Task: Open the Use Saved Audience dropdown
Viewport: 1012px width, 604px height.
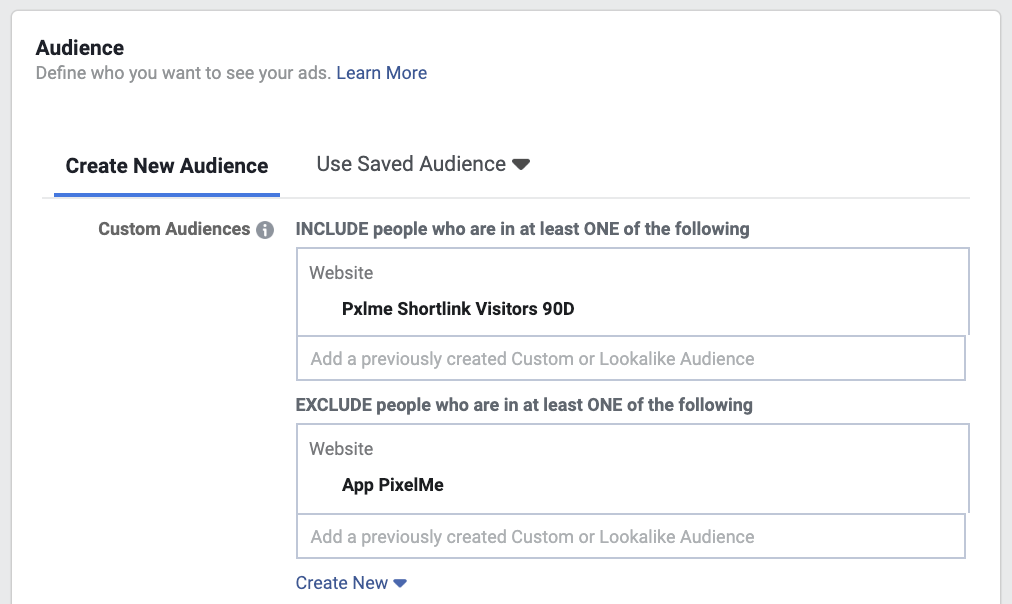Action: point(423,164)
